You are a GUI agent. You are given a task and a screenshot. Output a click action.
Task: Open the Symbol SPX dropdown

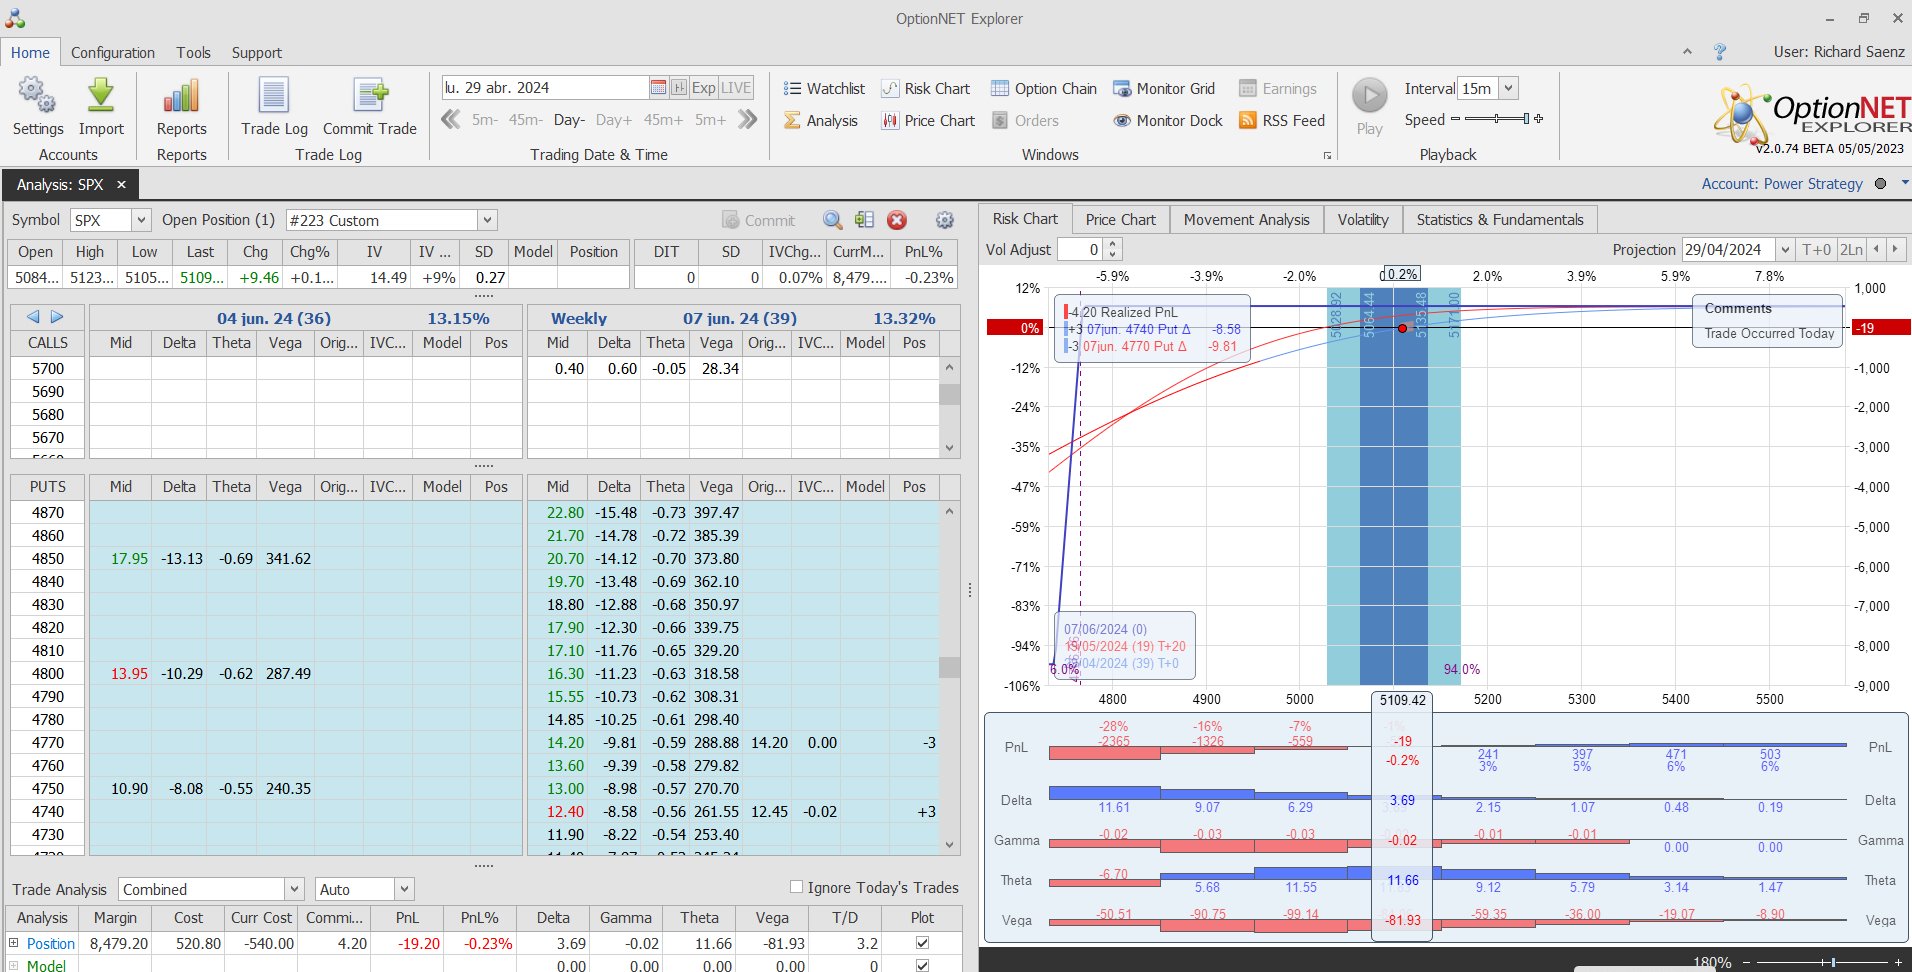pos(141,220)
